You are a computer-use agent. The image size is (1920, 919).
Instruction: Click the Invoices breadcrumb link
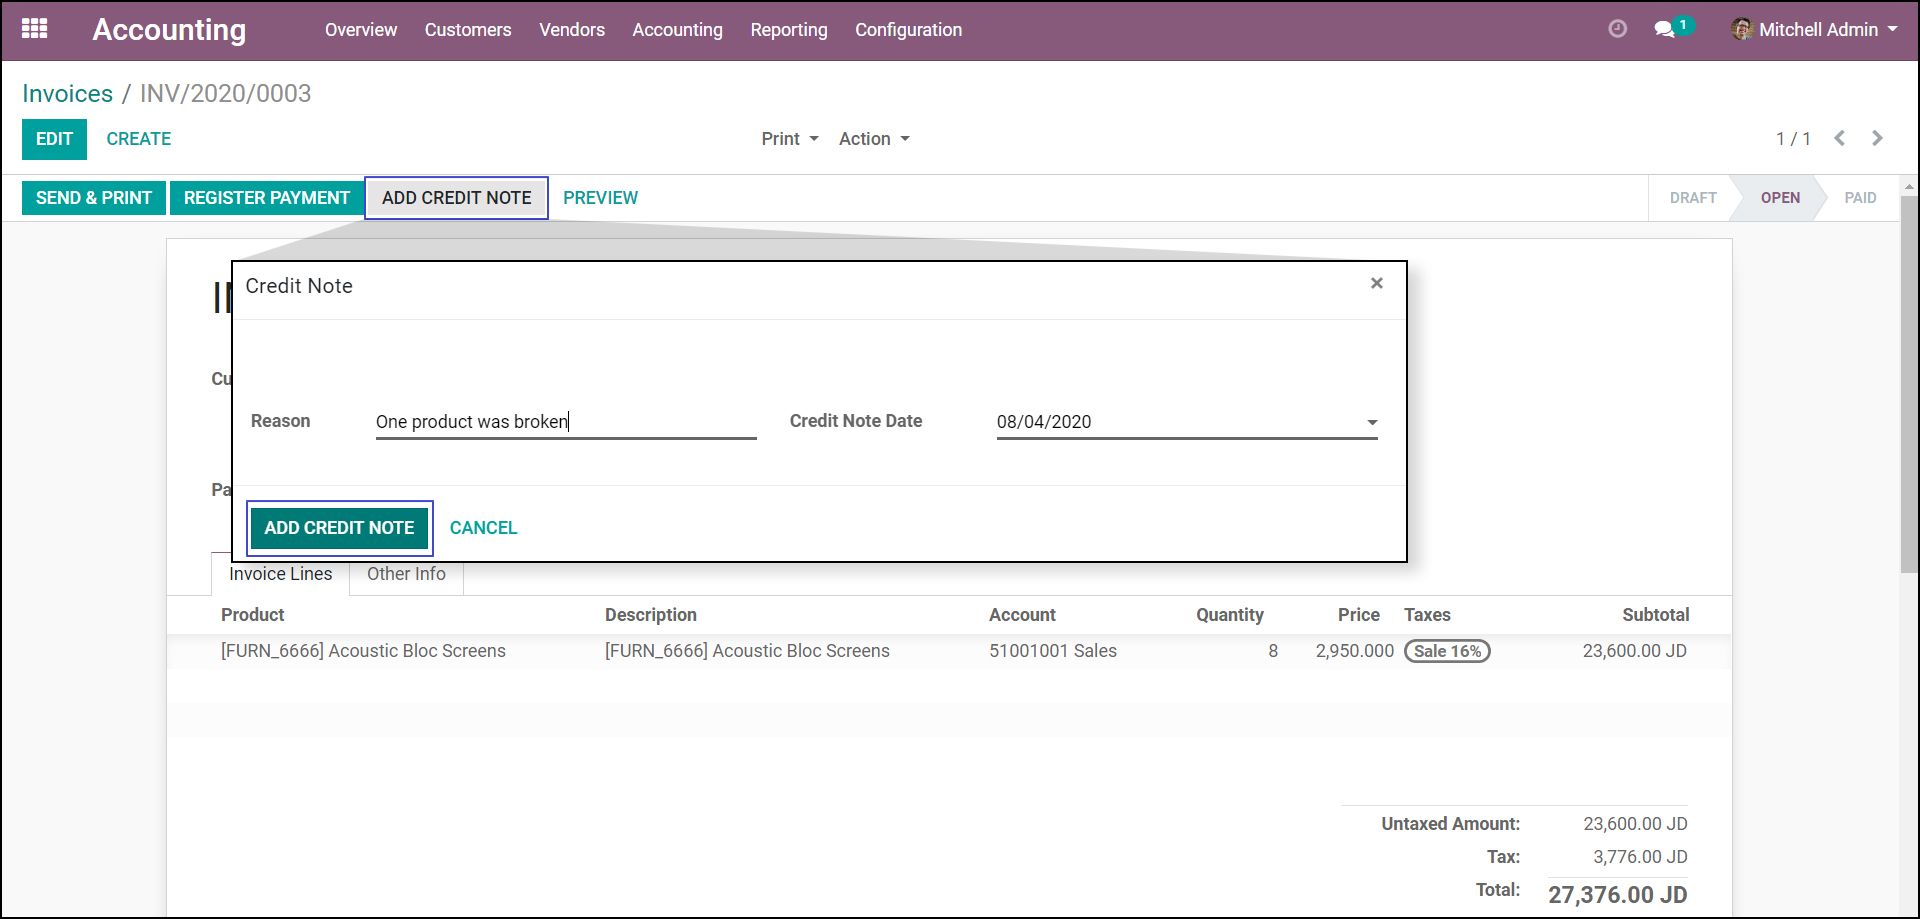[x=67, y=93]
